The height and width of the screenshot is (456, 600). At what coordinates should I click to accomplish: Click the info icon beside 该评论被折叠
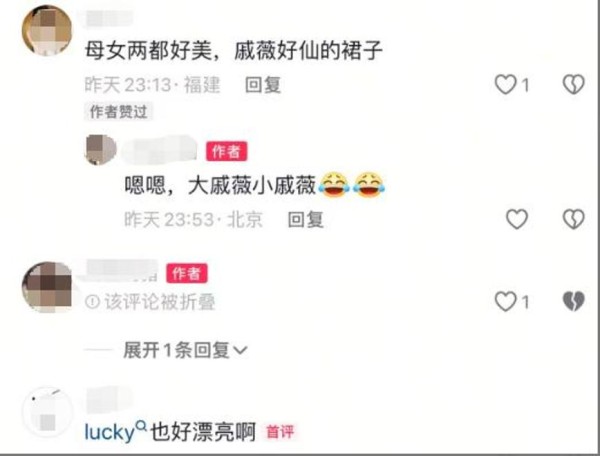pos(92,302)
